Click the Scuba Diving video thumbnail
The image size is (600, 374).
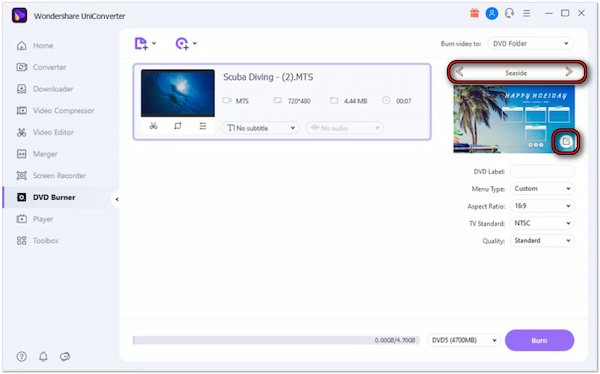(x=178, y=93)
